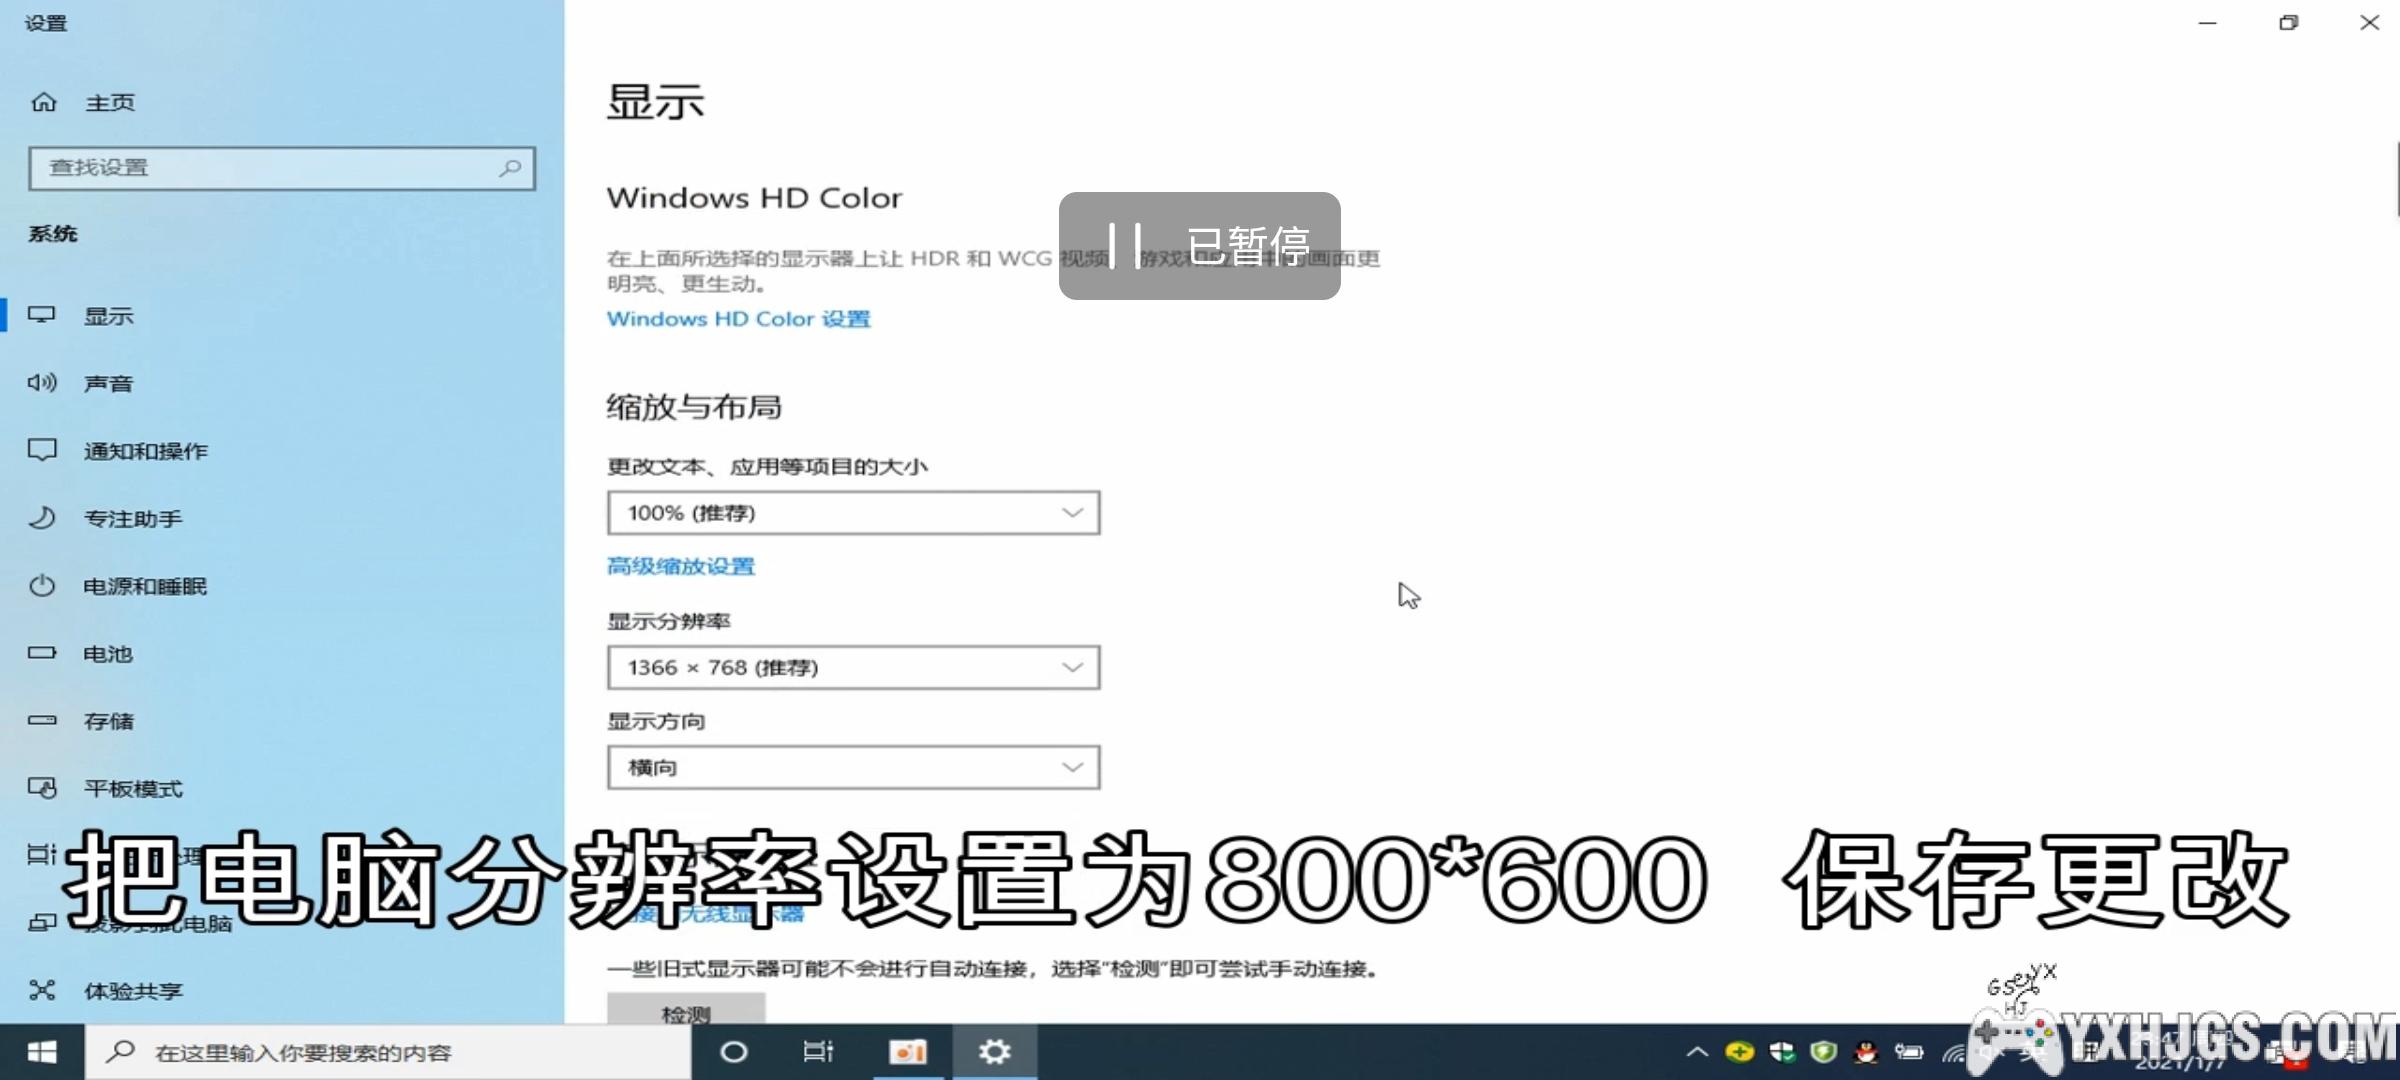Click the Power and sleep icon

(x=42, y=586)
